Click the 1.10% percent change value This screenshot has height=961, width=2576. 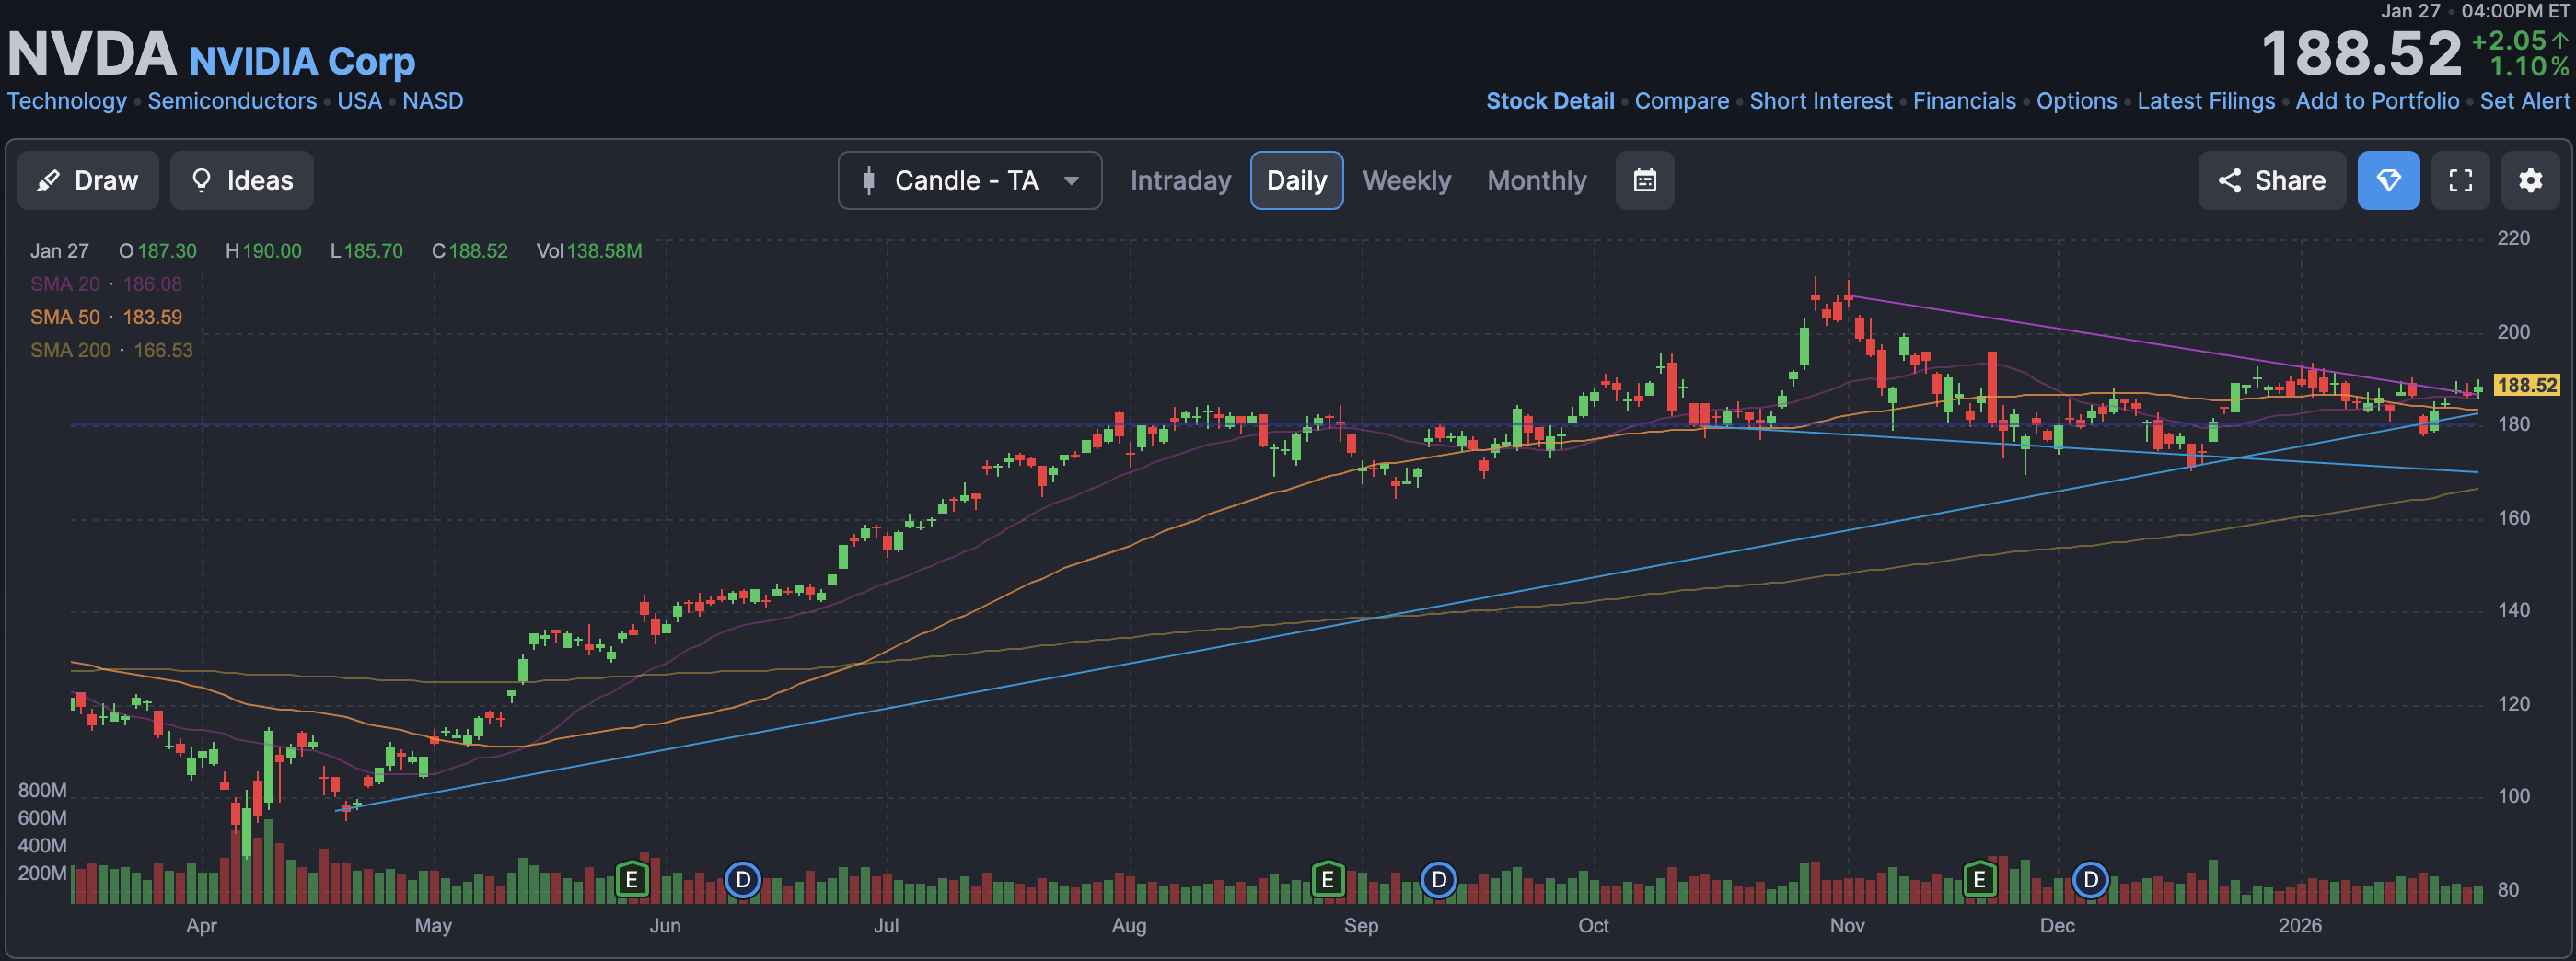pyautogui.click(x=2529, y=67)
